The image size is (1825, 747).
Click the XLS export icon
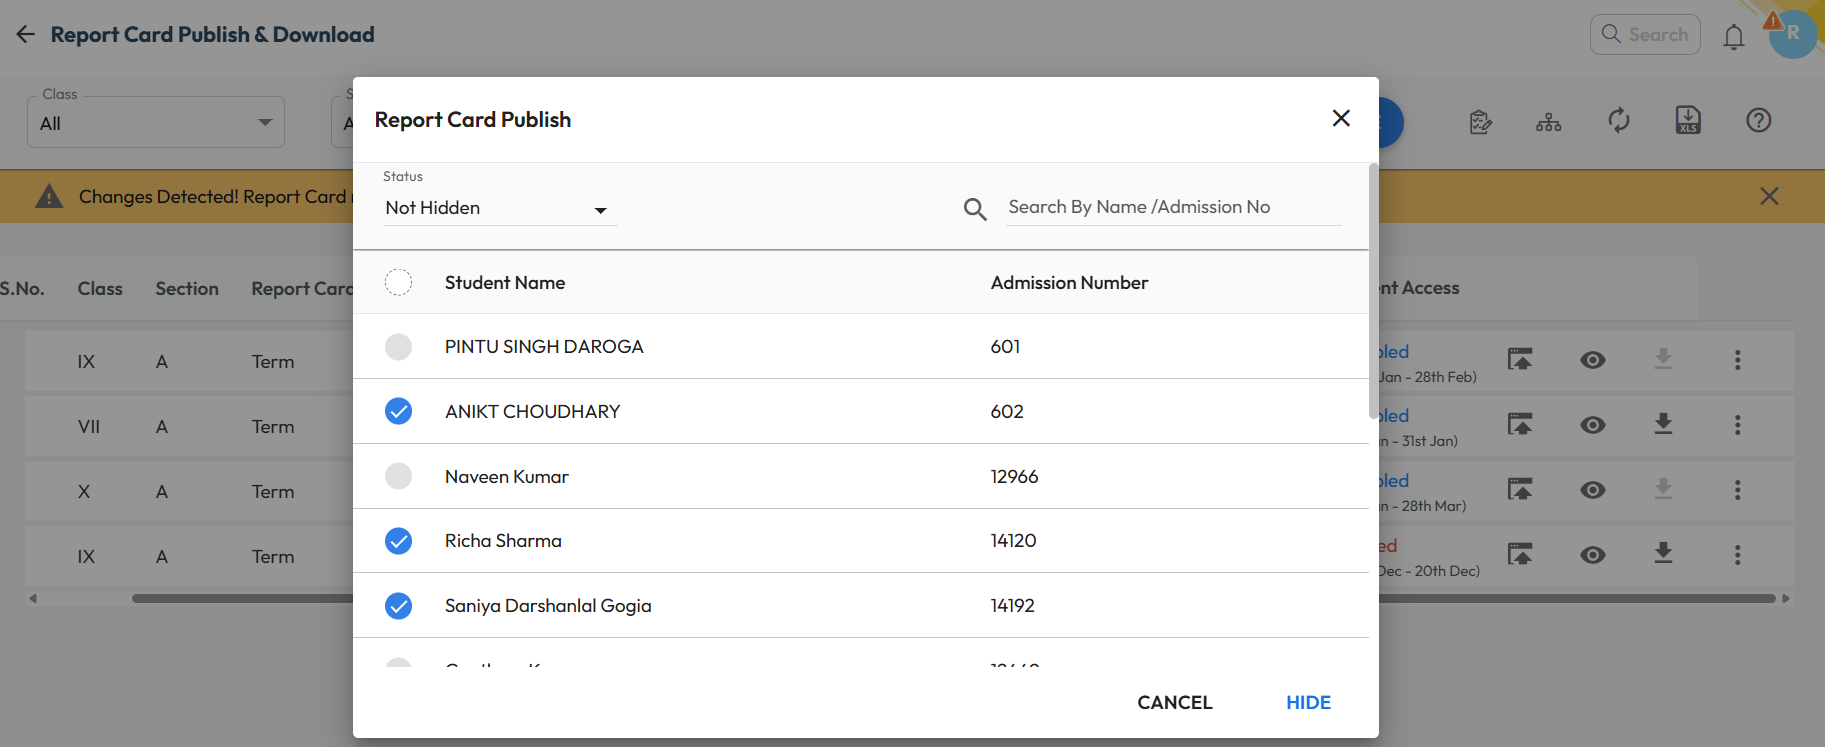pyautogui.click(x=1688, y=121)
